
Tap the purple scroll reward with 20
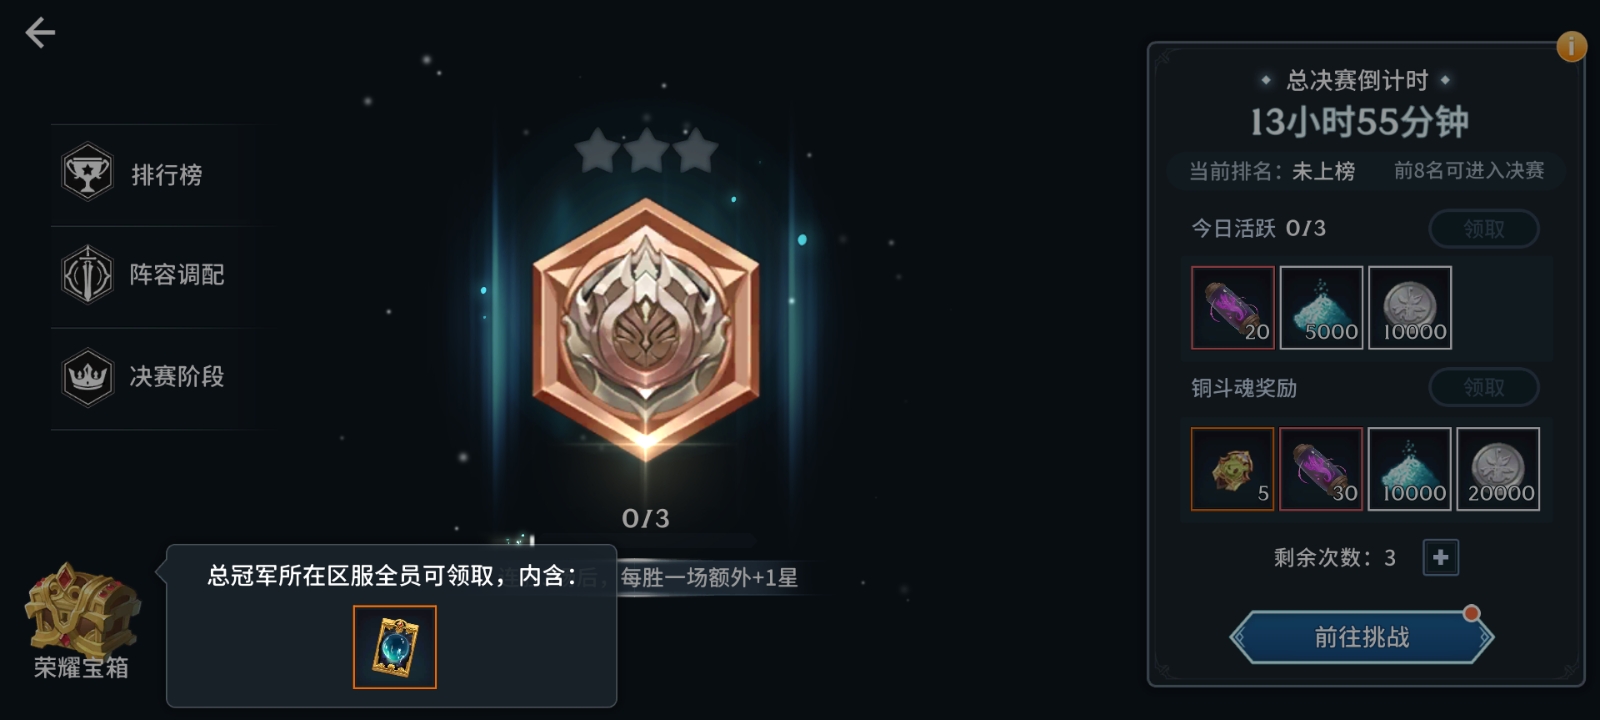[1233, 308]
